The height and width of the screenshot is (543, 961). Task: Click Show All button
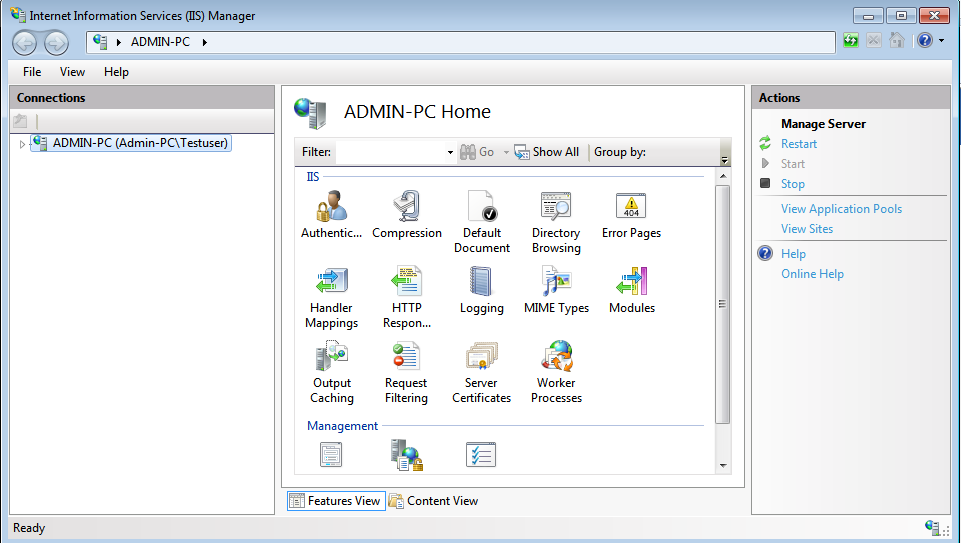[x=547, y=152]
